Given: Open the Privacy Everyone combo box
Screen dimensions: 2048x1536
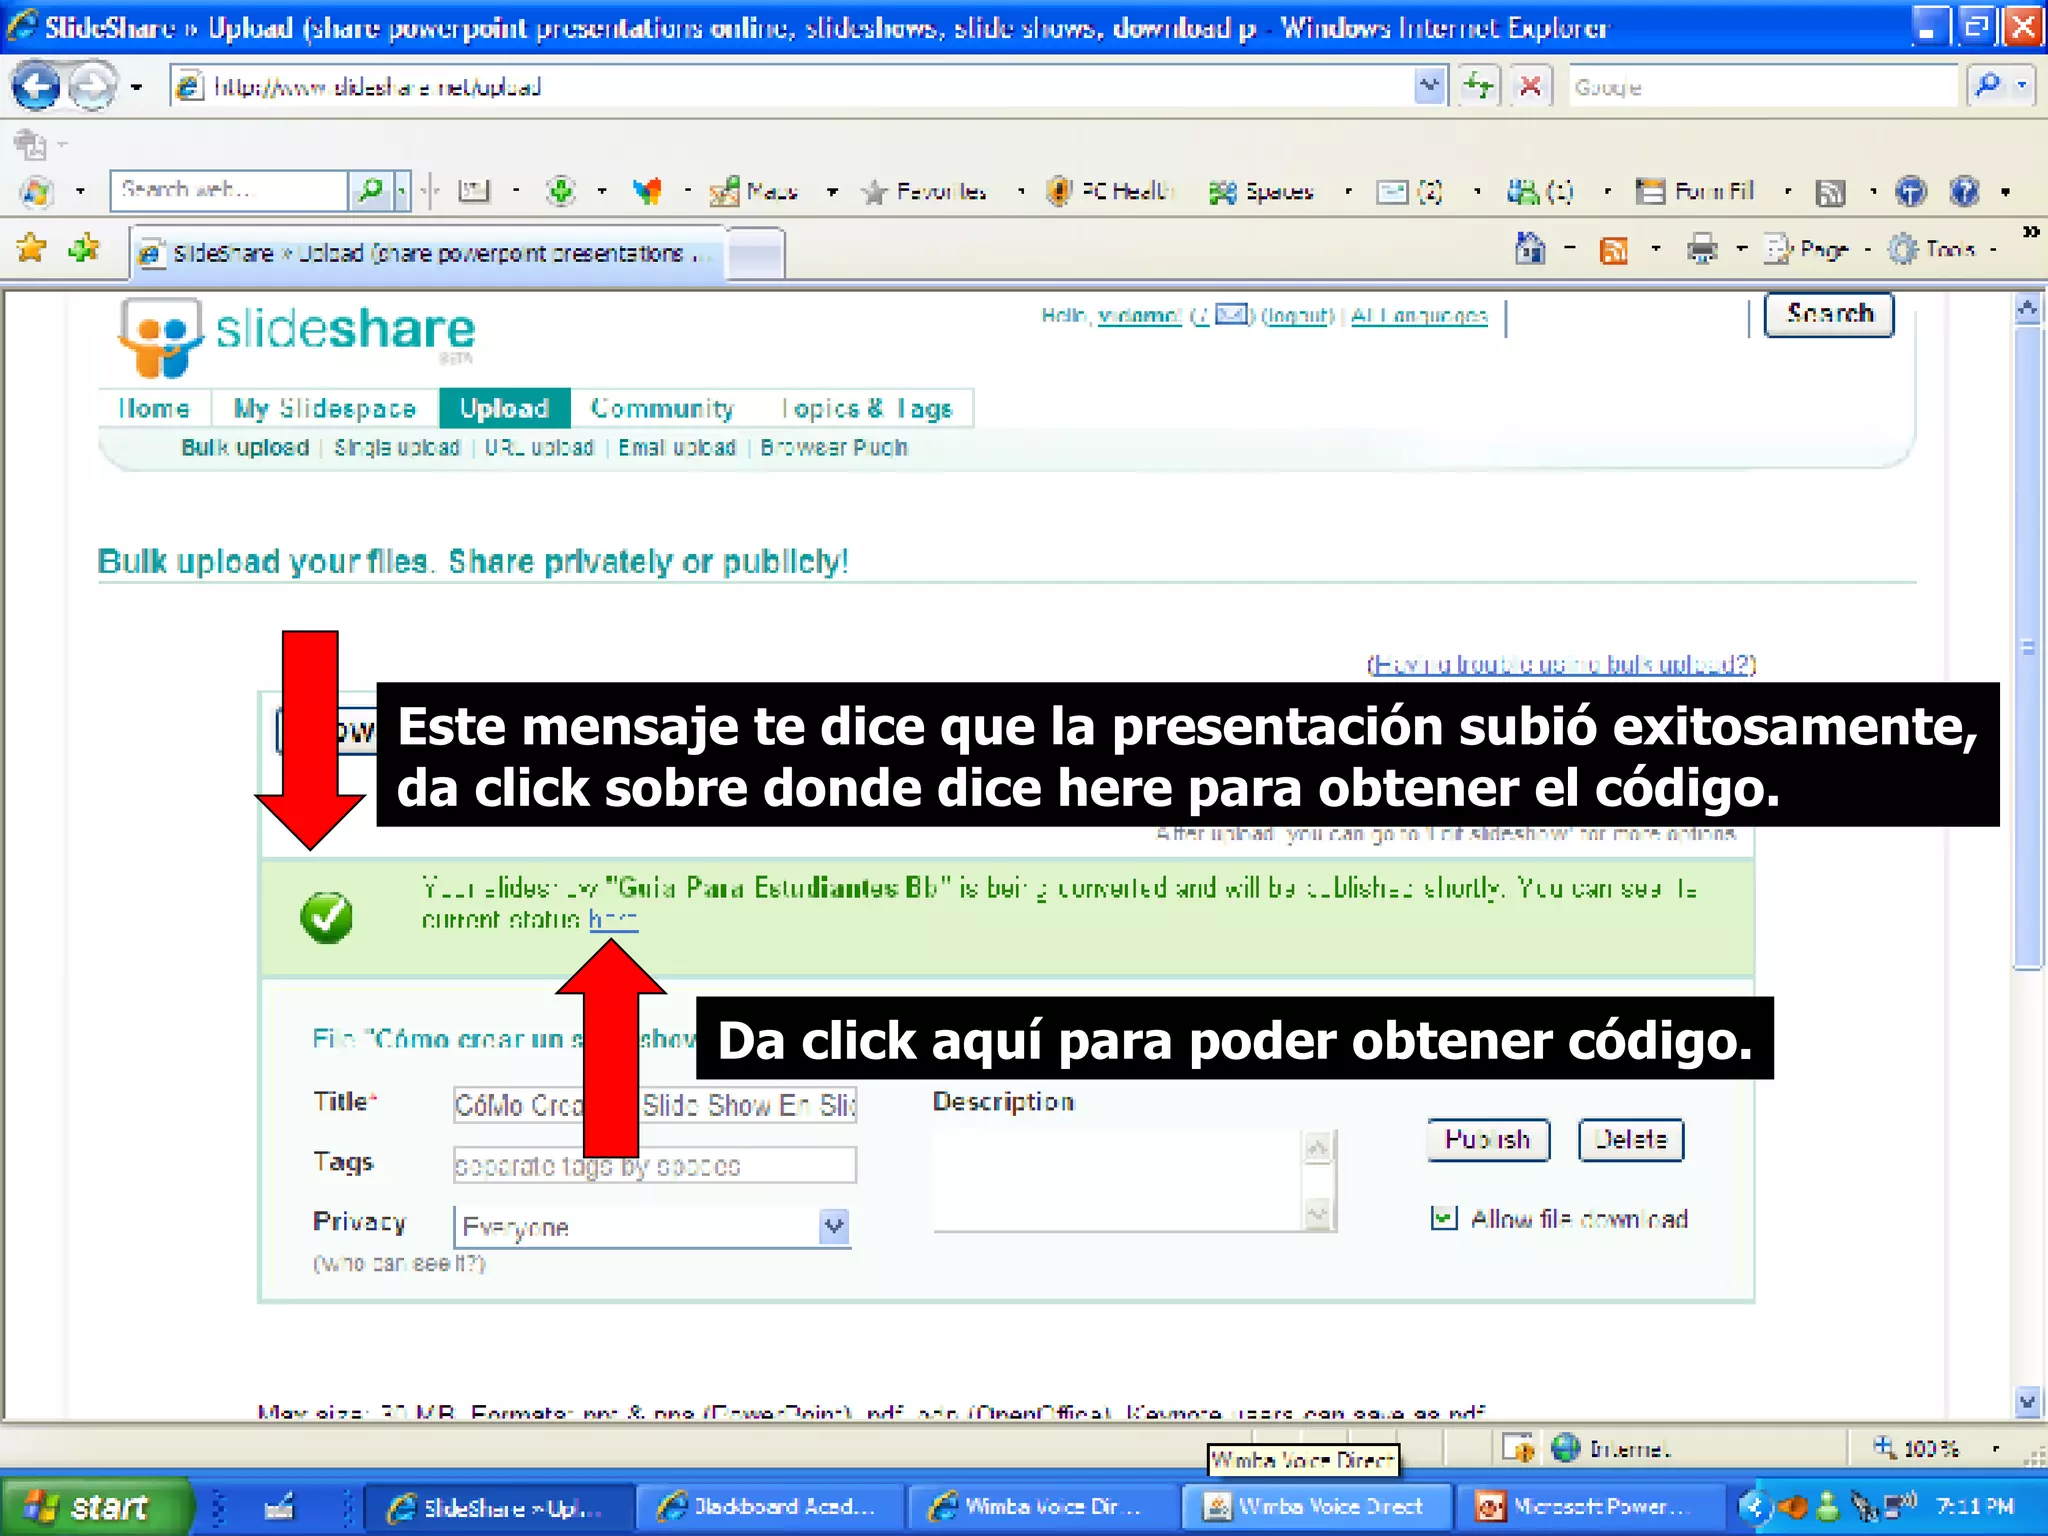Looking at the screenshot, I should 652,1226.
